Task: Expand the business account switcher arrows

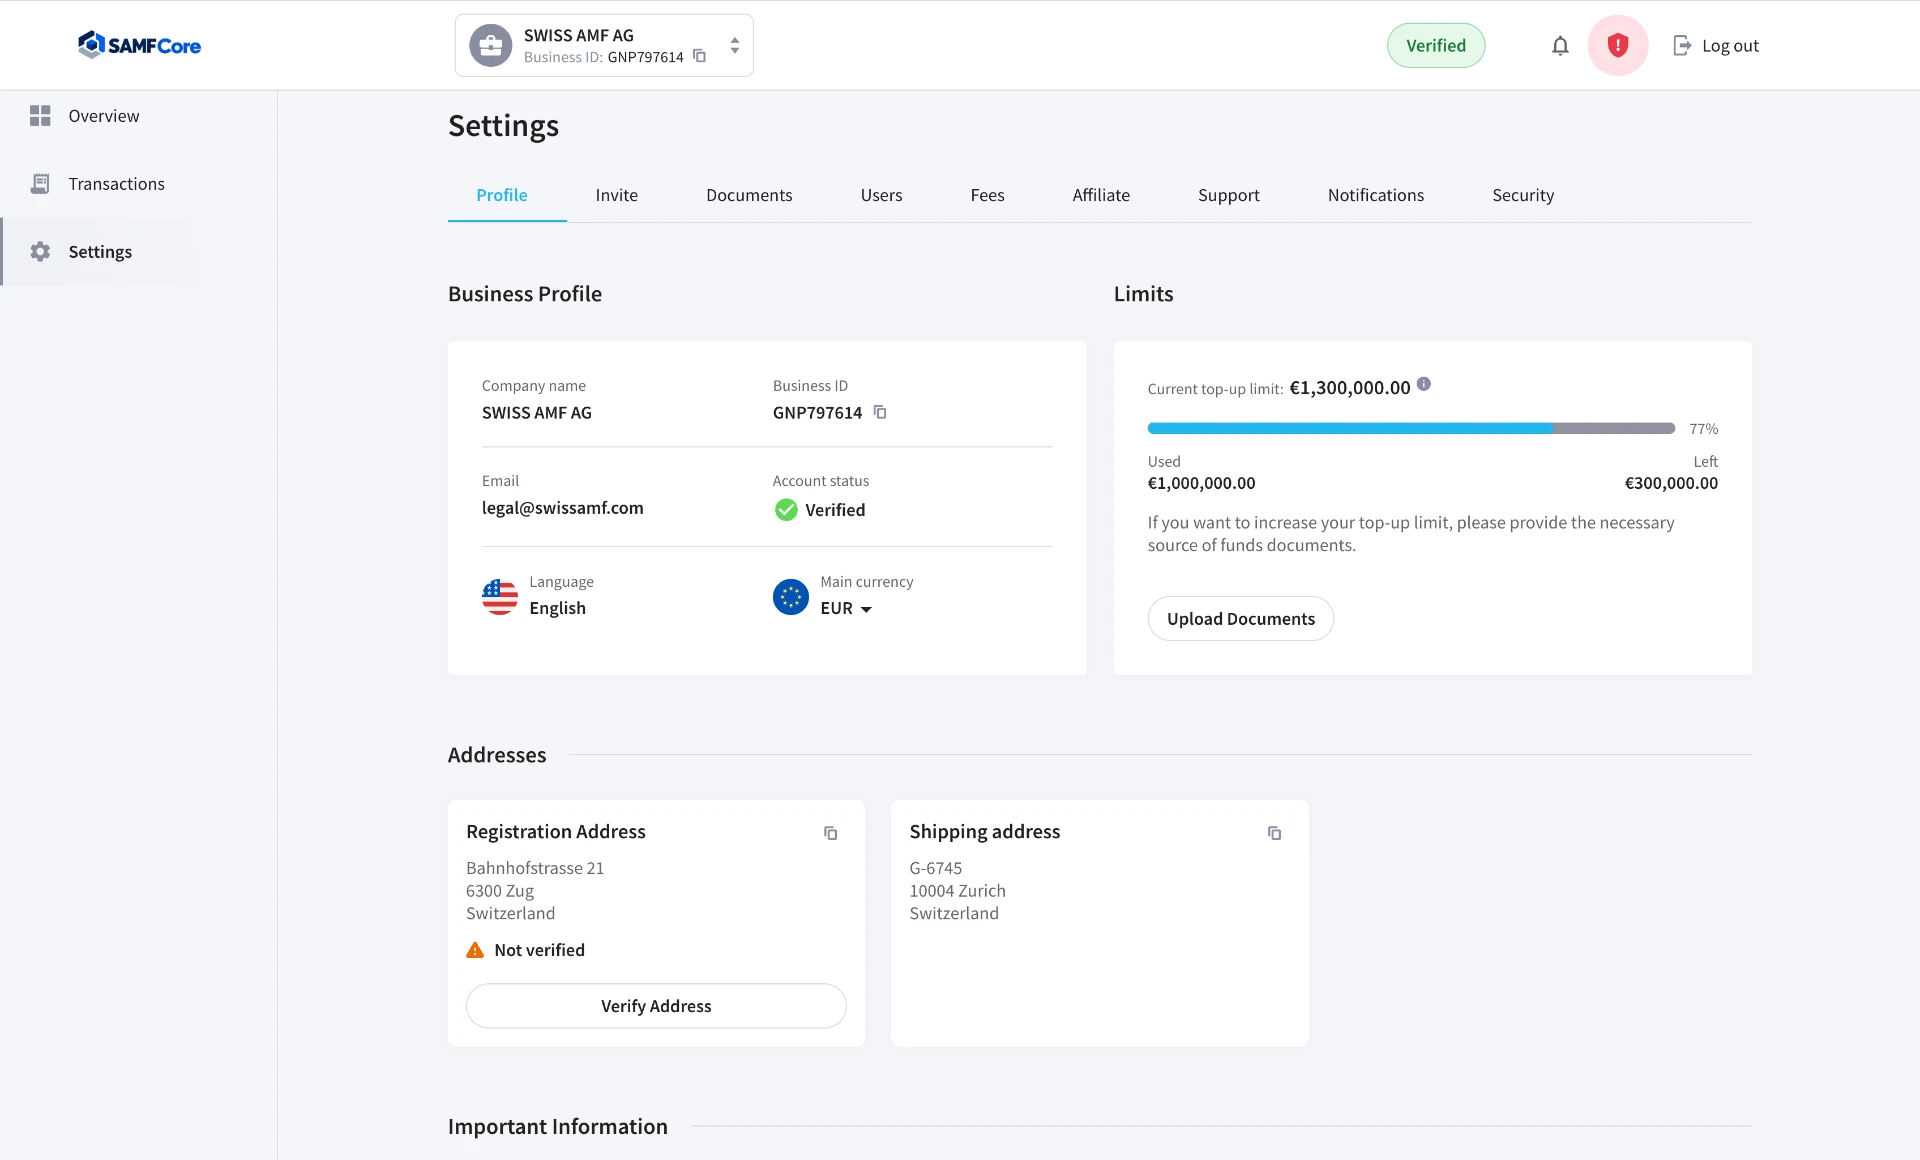Action: tap(735, 45)
